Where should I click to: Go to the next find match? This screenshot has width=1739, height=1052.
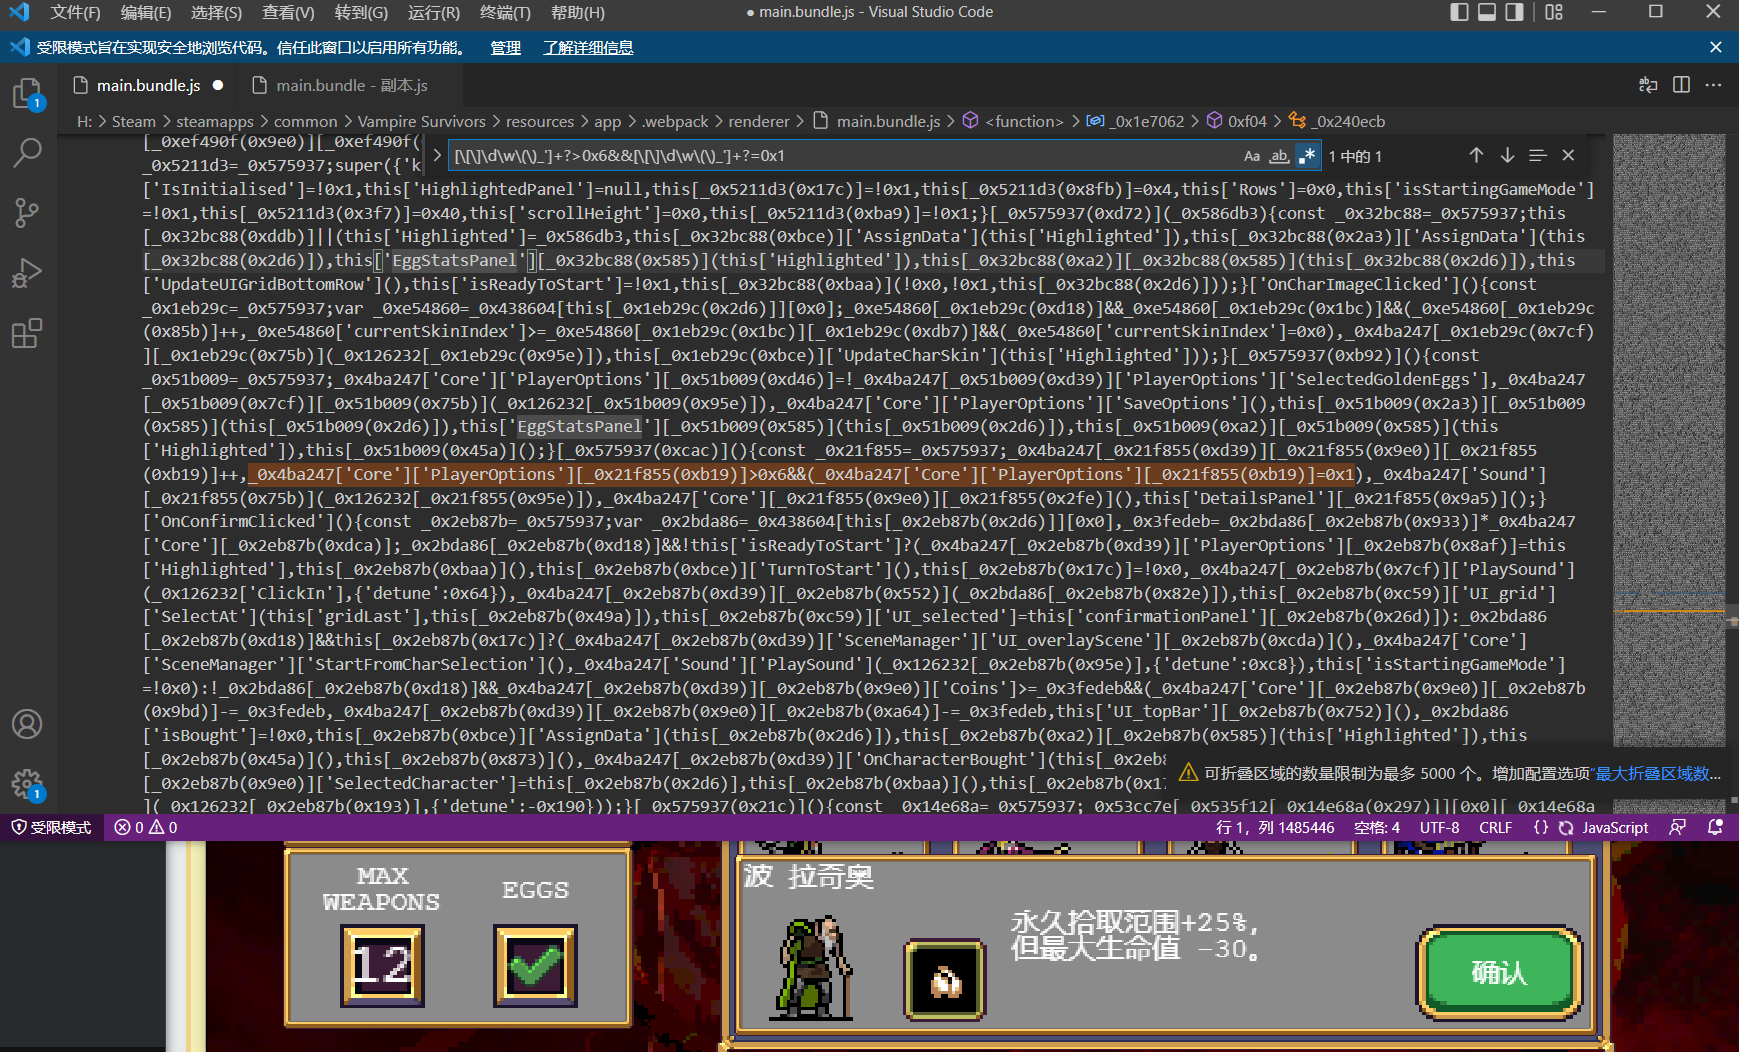(1507, 155)
